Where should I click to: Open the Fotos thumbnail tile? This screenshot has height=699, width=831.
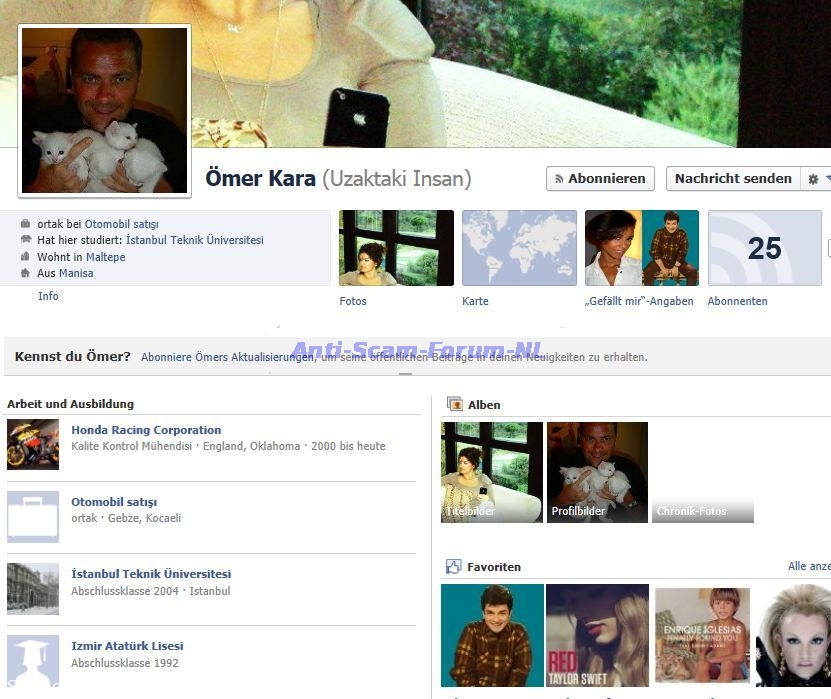[x=396, y=248]
